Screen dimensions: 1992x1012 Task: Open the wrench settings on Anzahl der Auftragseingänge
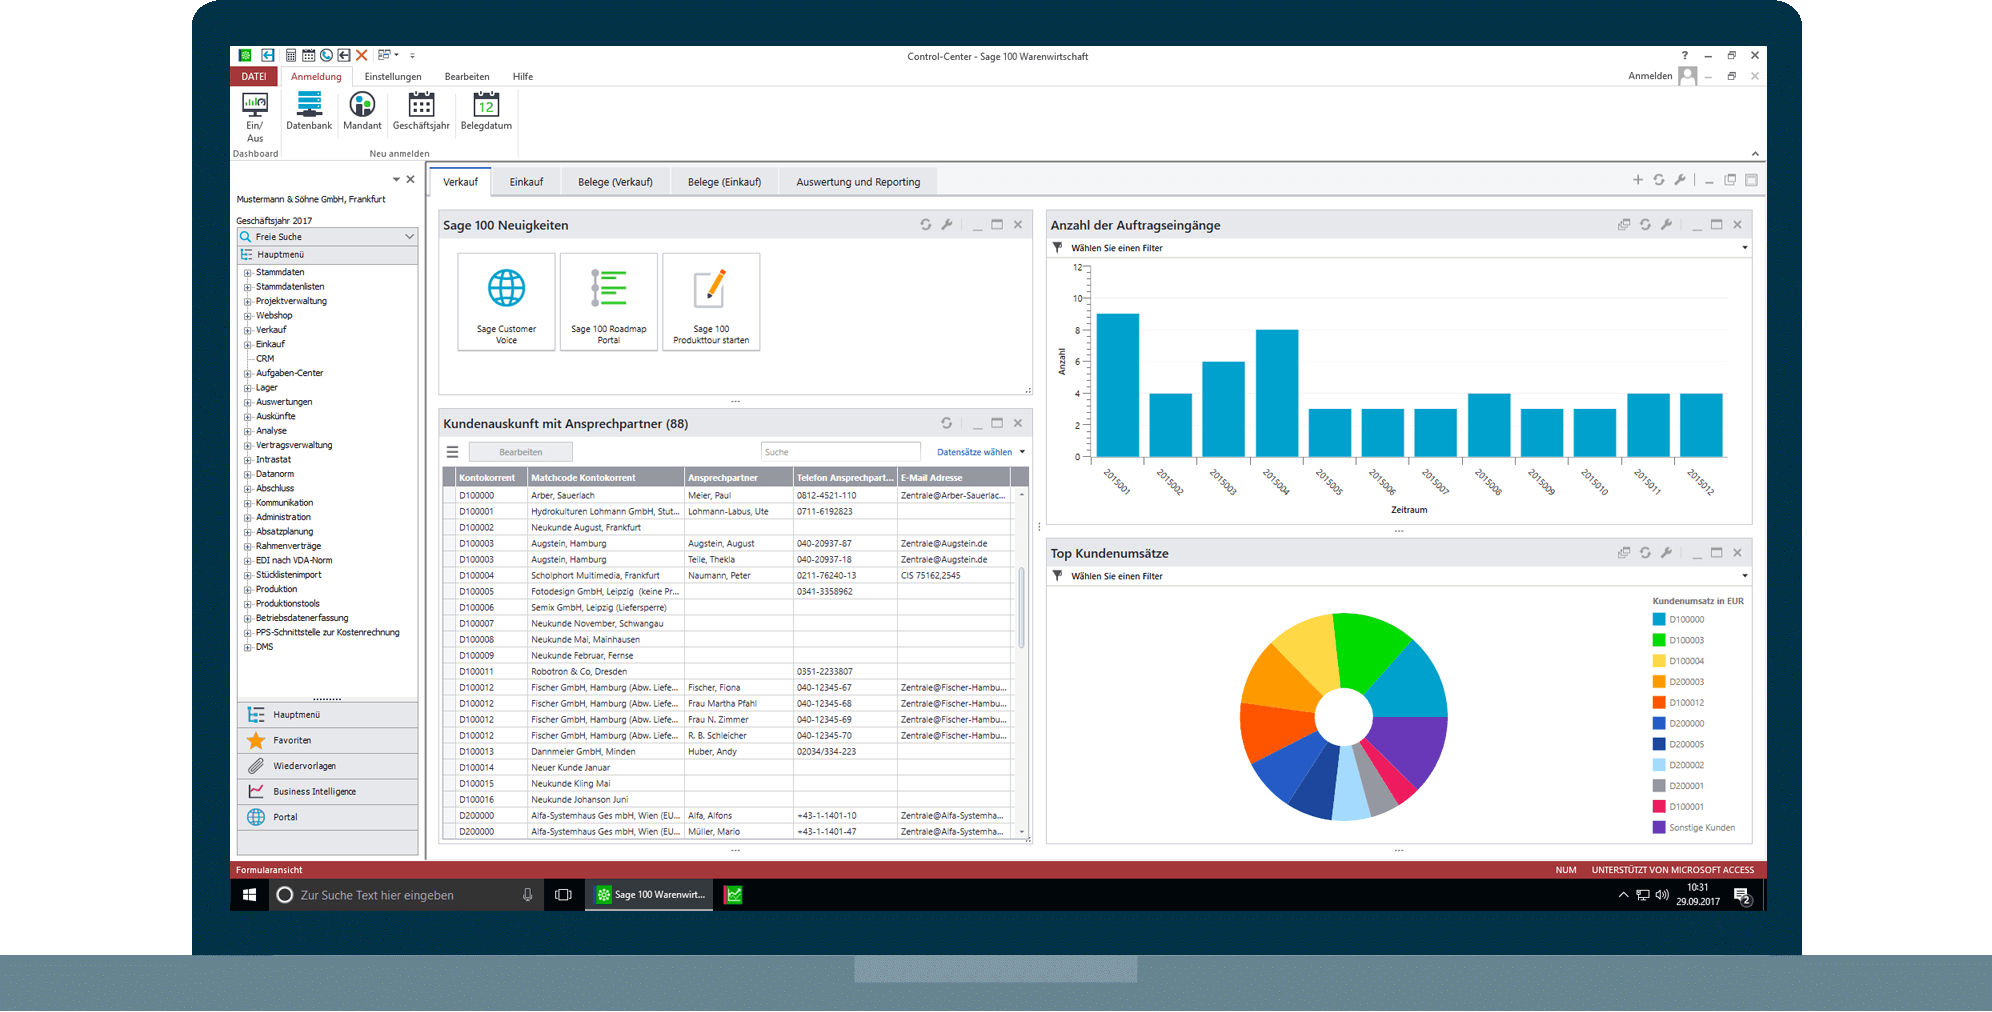pyautogui.click(x=1666, y=224)
